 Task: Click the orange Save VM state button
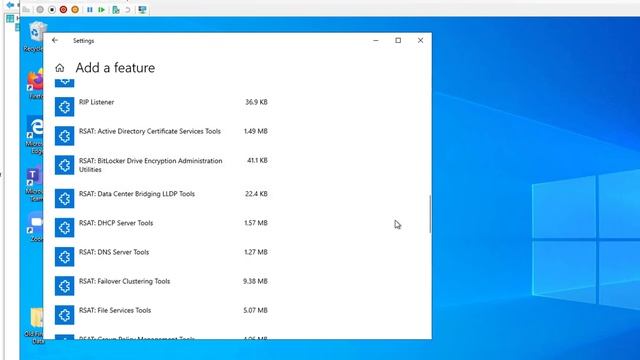pos(75,9)
